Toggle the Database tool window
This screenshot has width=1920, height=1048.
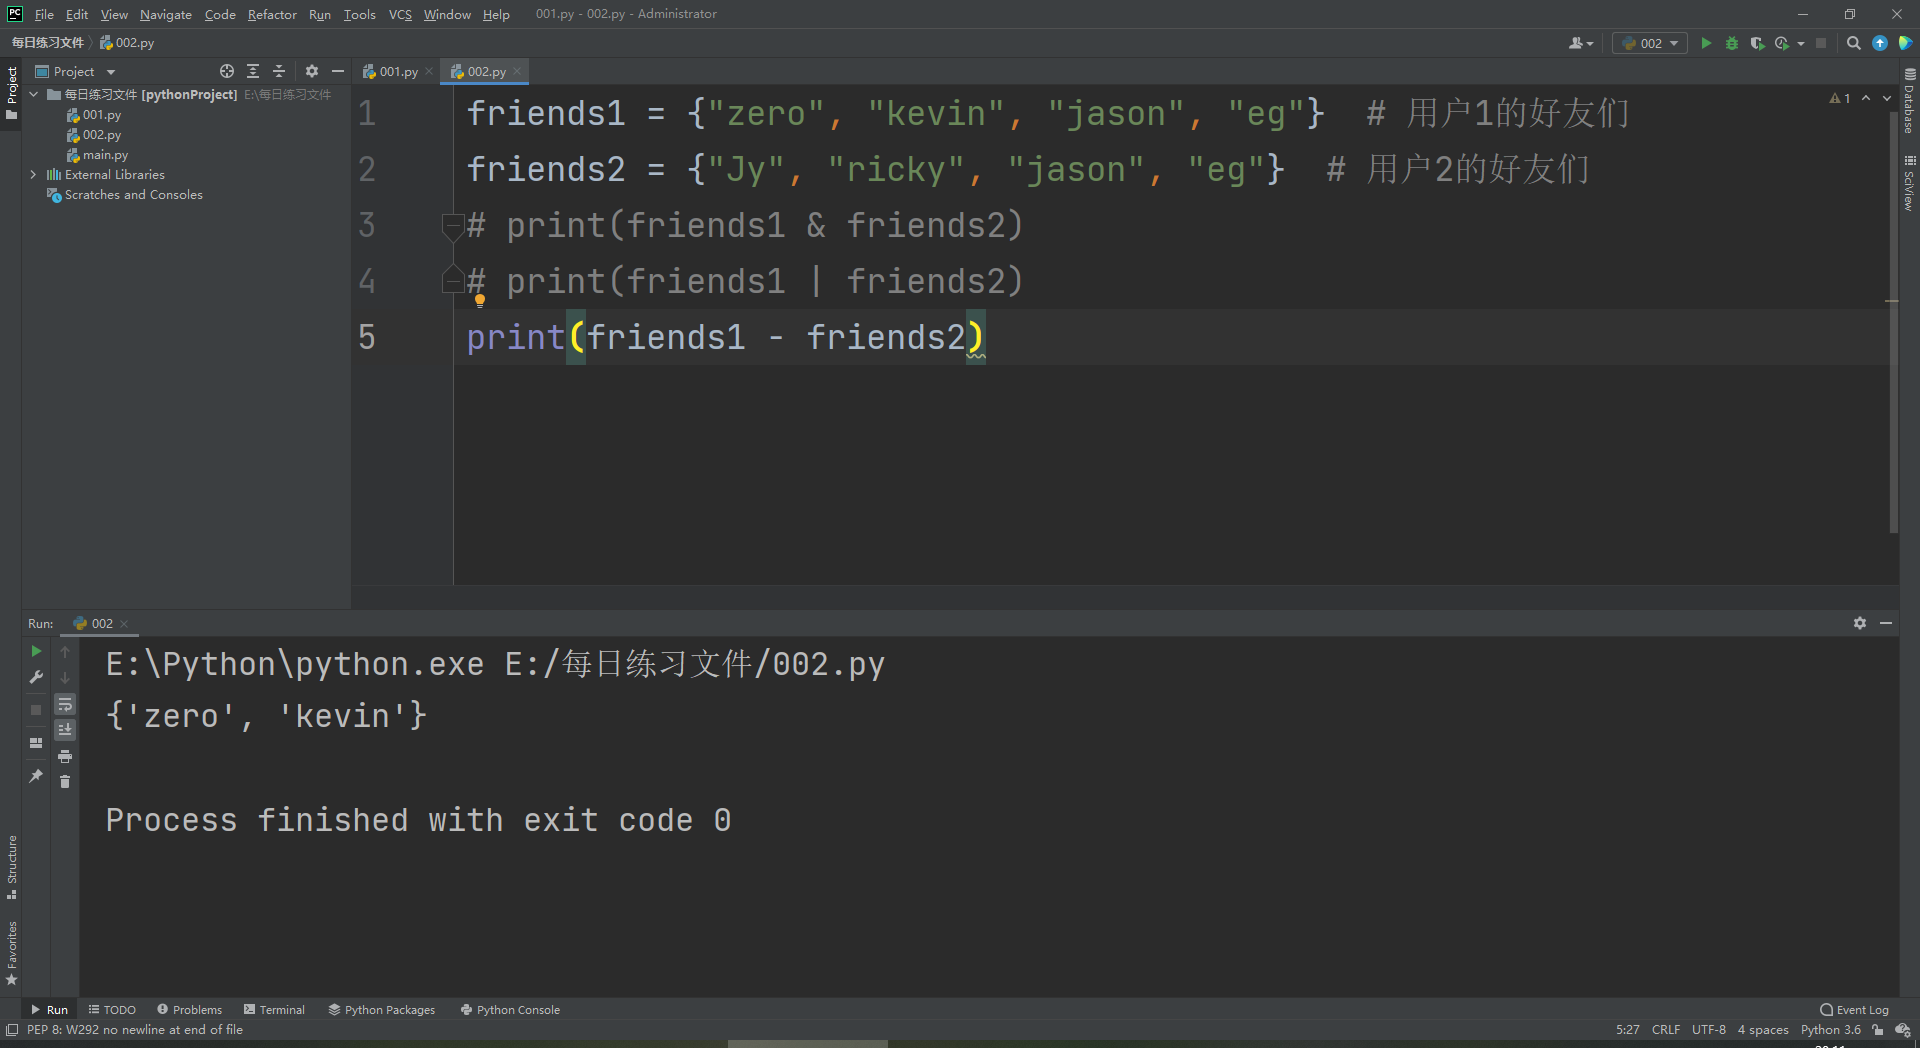[x=1909, y=101]
